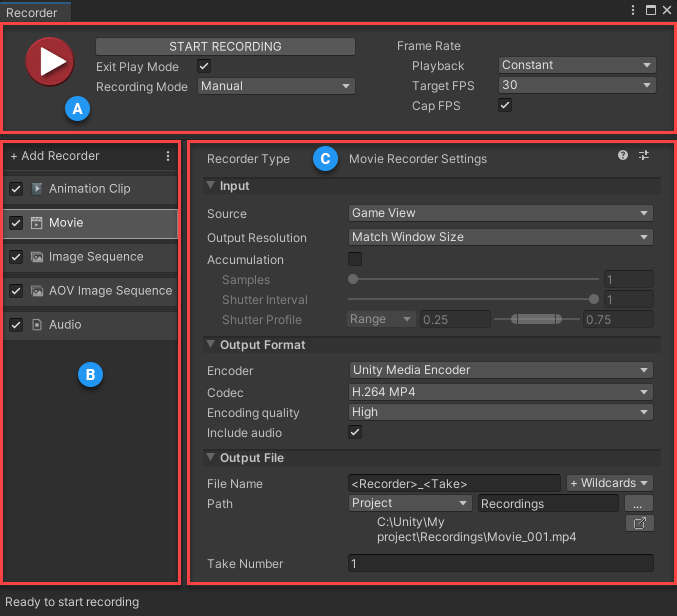
Task: Click the big red record play button
Action: (x=50, y=61)
